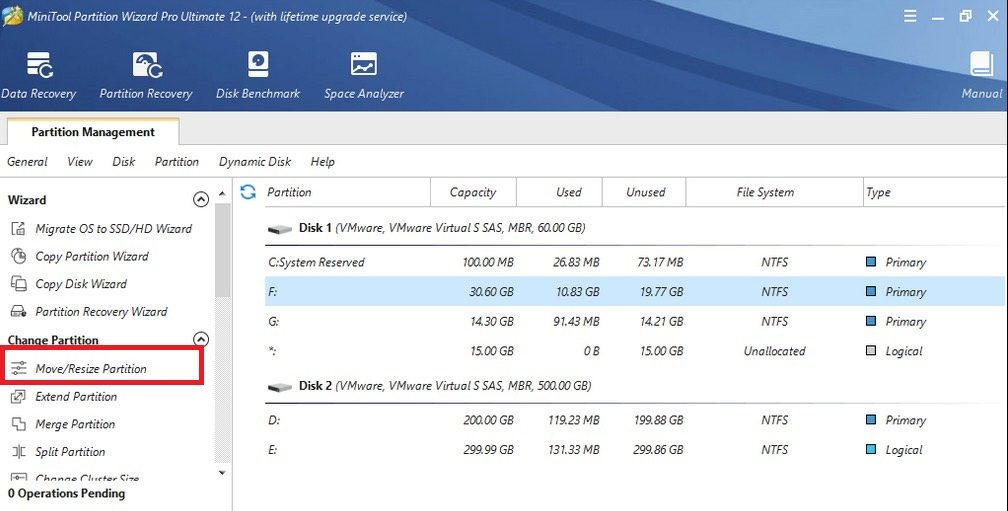Image resolution: width=1008 pixels, height=511 pixels.
Task: Collapse the Change Partition section
Action: point(201,339)
